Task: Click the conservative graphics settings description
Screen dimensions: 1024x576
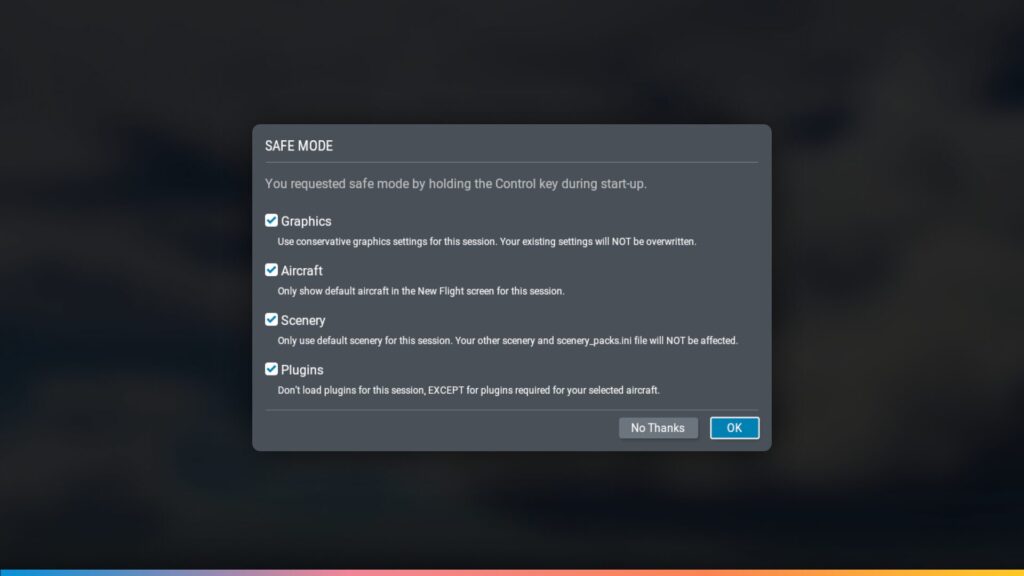Action: pyautogui.click(x=487, y=242)
